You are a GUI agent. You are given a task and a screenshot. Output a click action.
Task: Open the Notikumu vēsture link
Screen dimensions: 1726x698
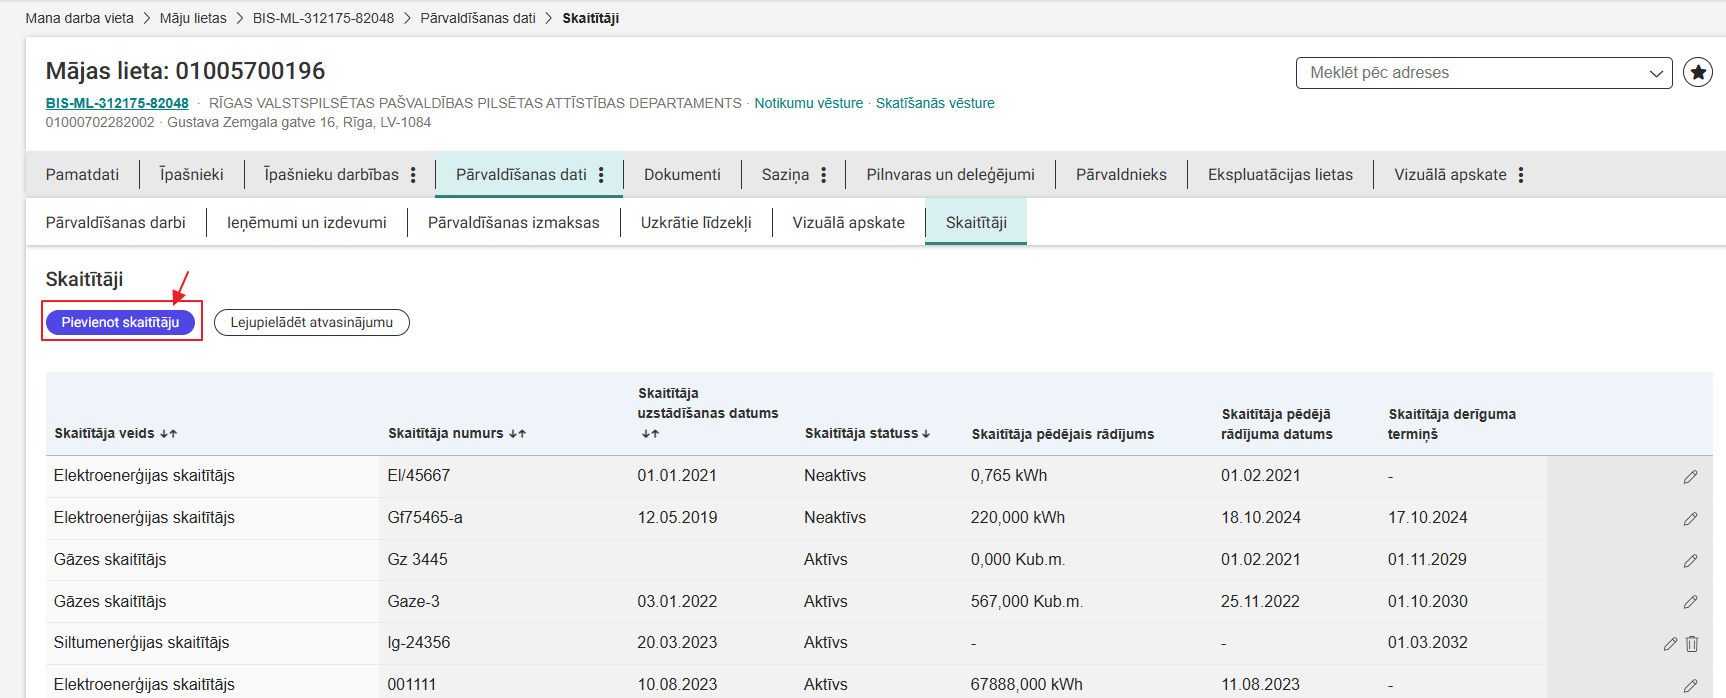[808, 103]
